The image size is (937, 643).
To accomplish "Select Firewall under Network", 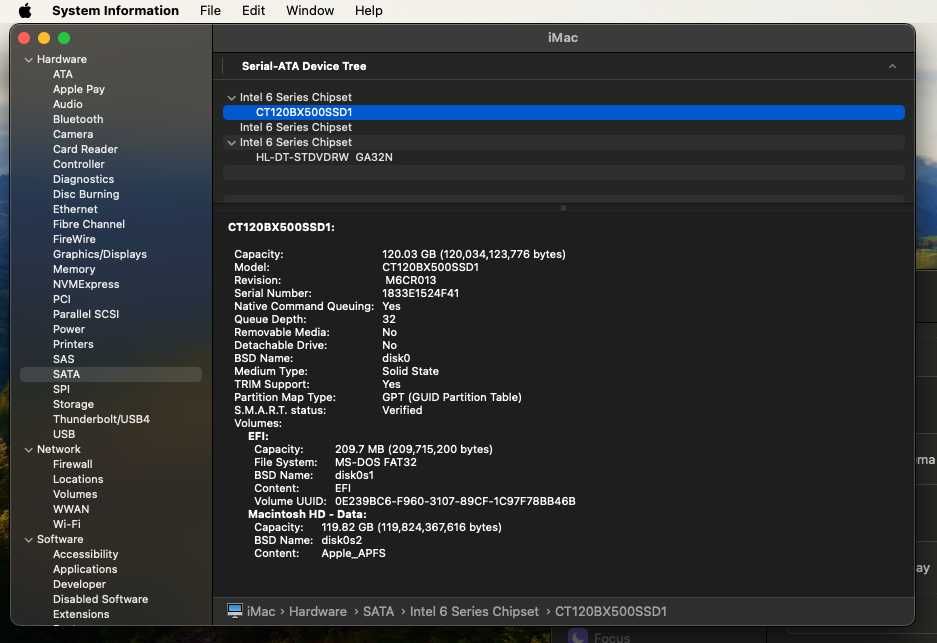I will point(72,464).
